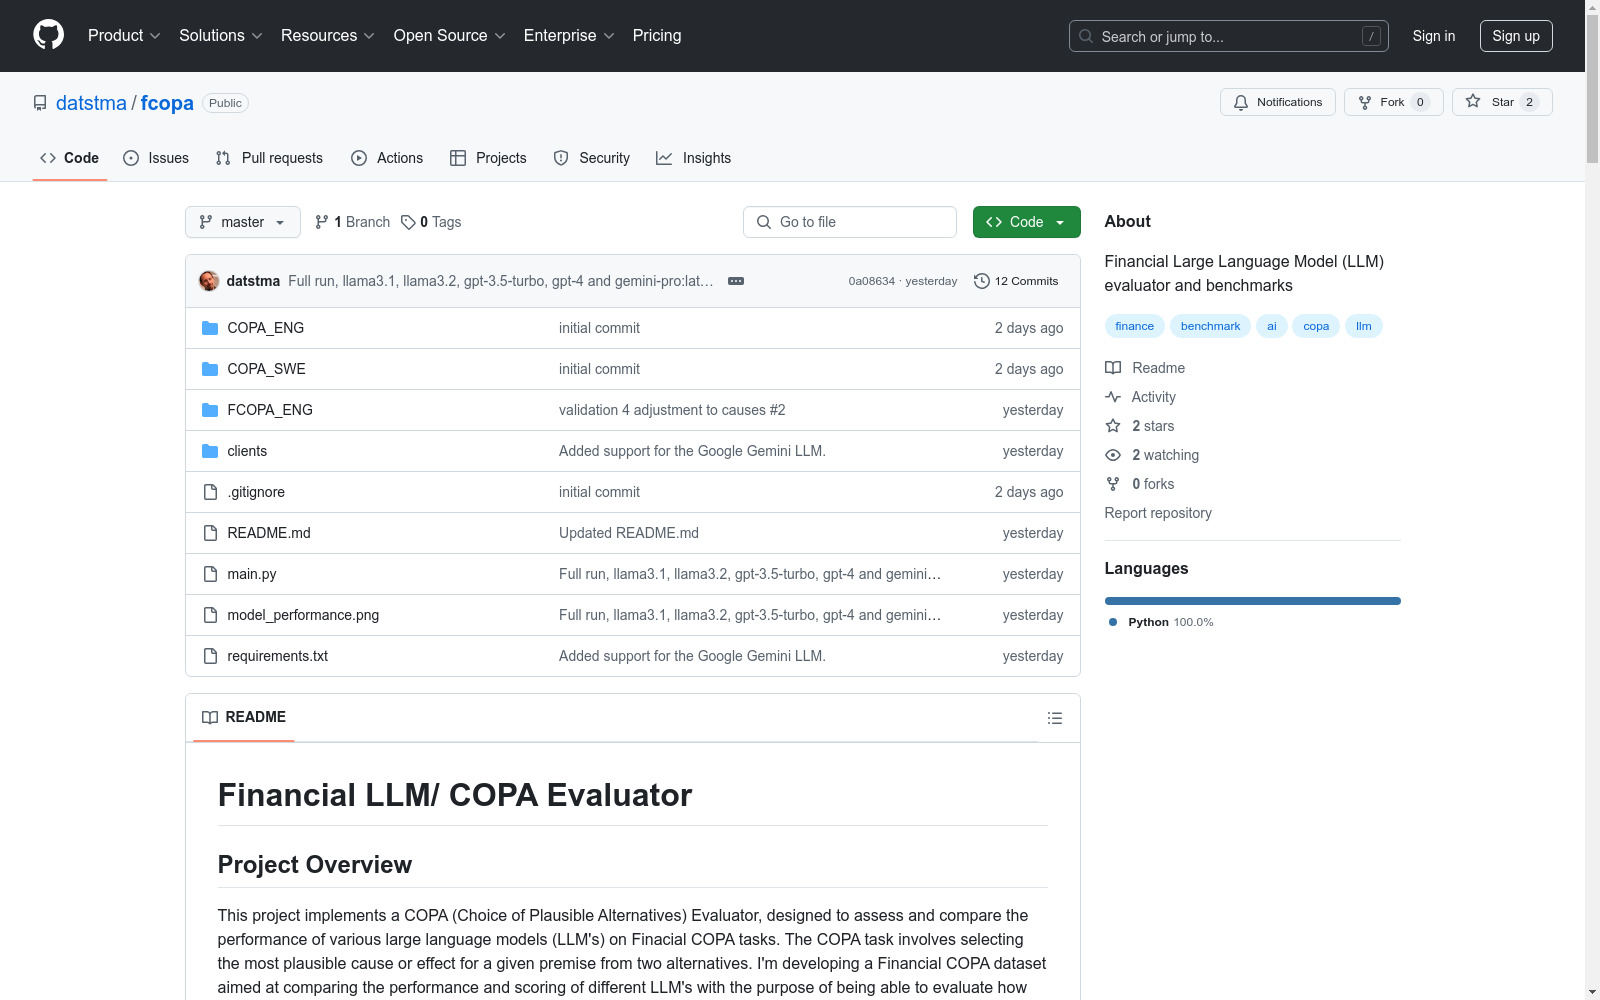
Task: Open the Security tab
Action: pos(592,158)
